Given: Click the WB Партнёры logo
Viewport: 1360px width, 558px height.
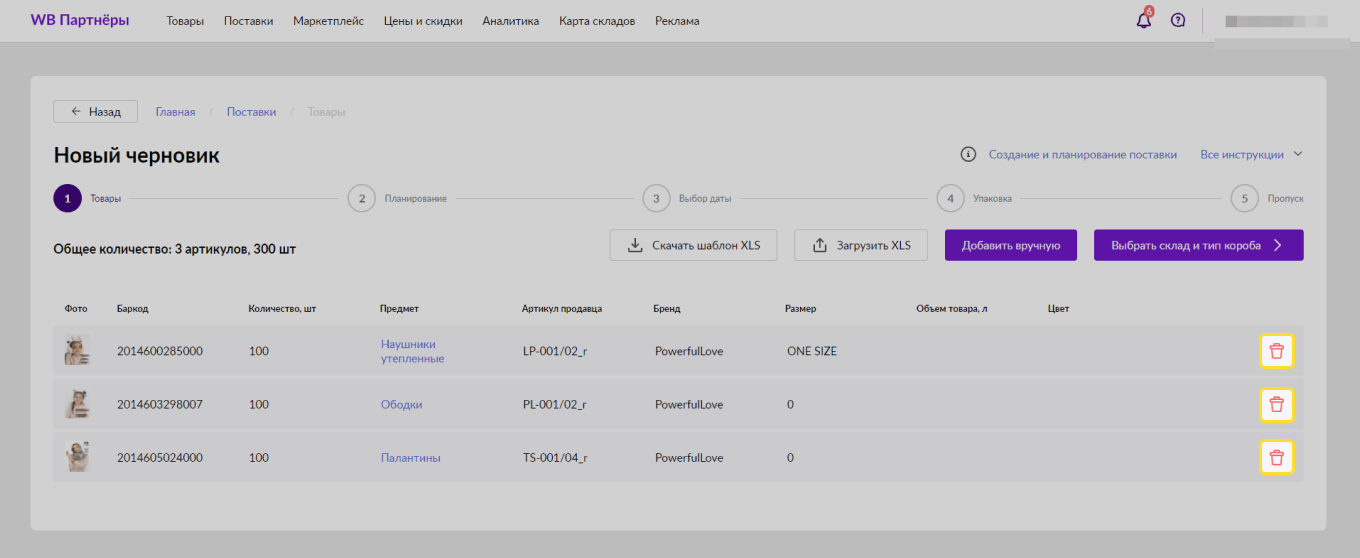Looking at the screenshot, I should pos(80,20).
